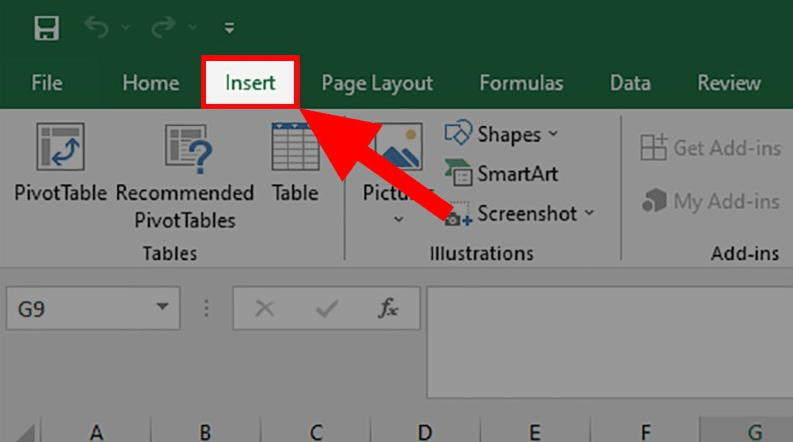This screenshot has width=793, height=442.
Task: Click the Get Add-ins button
Action: [x=711, y=148]
